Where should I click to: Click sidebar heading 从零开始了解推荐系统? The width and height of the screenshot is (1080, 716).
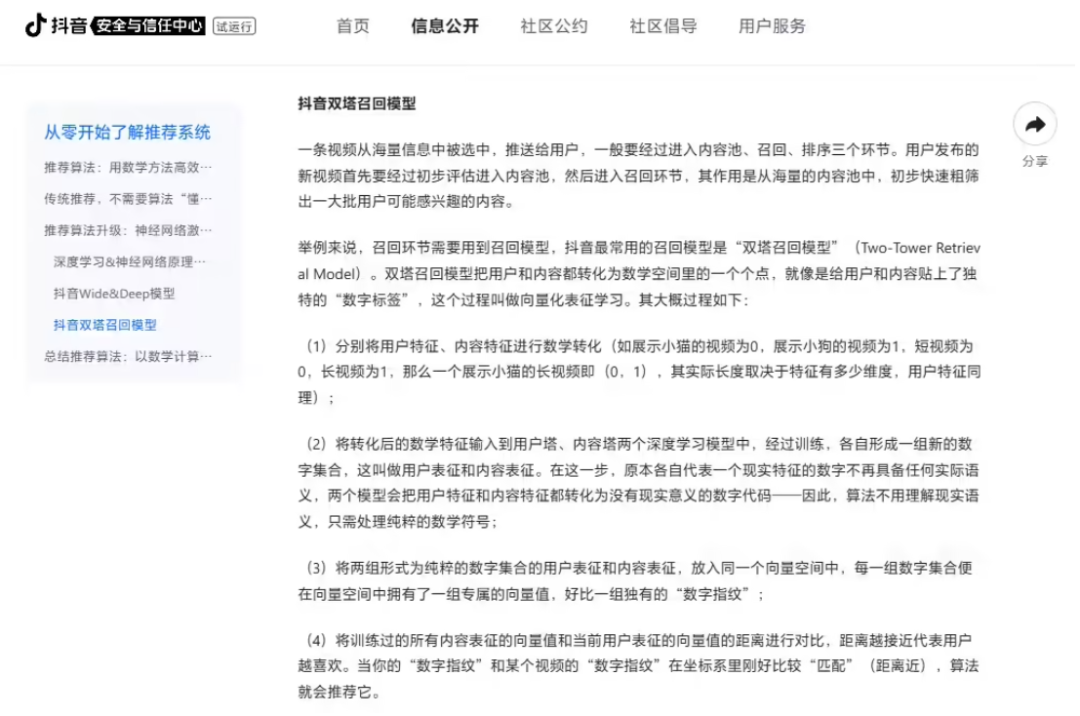pos(127,132)
